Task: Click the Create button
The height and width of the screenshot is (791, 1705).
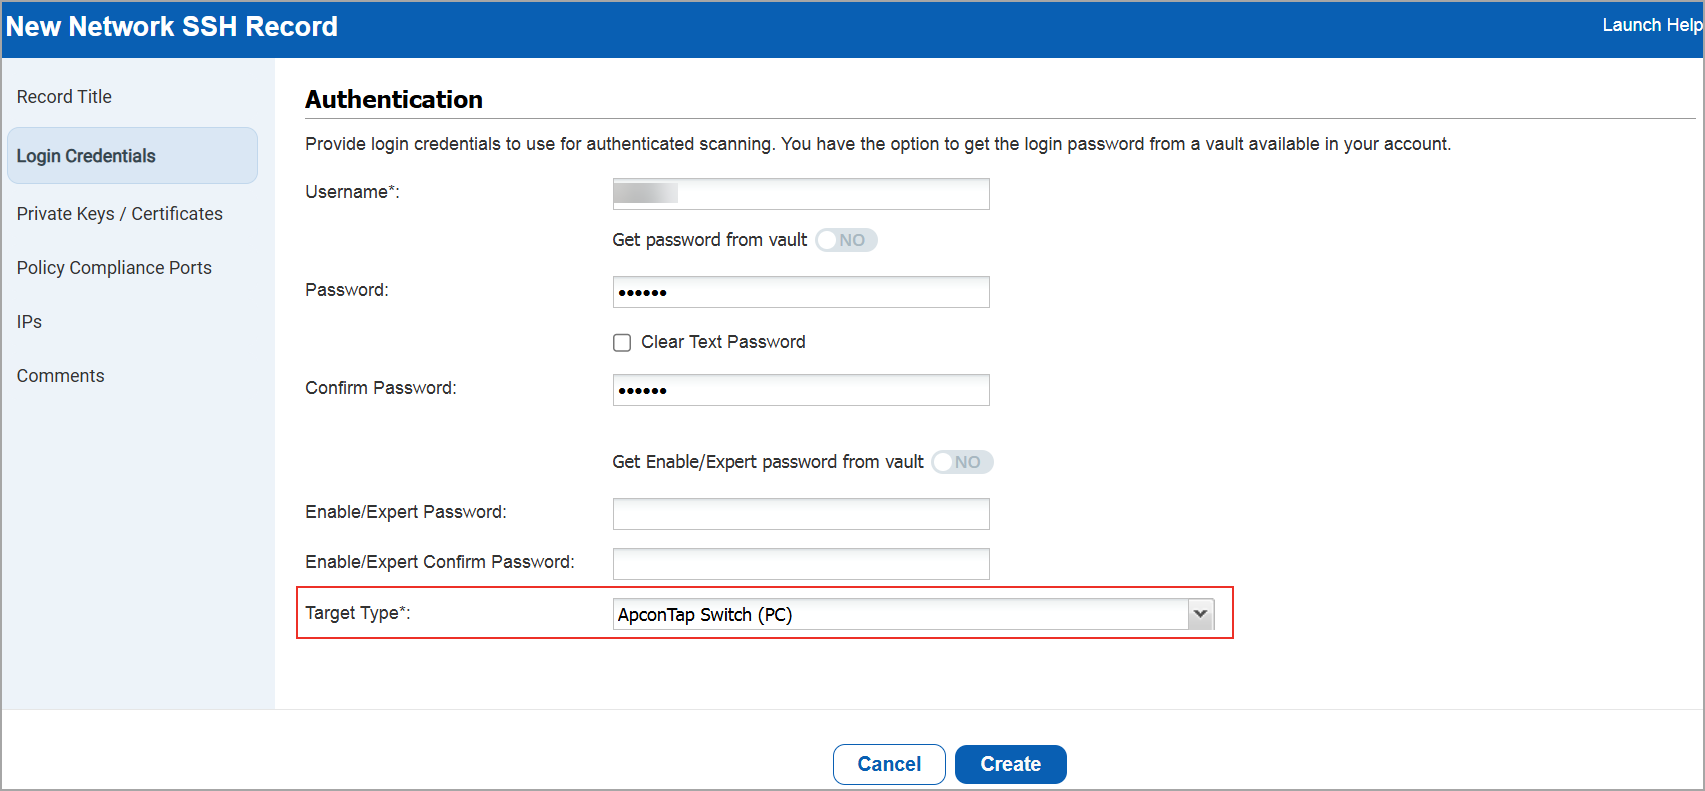Action: 1010,765
